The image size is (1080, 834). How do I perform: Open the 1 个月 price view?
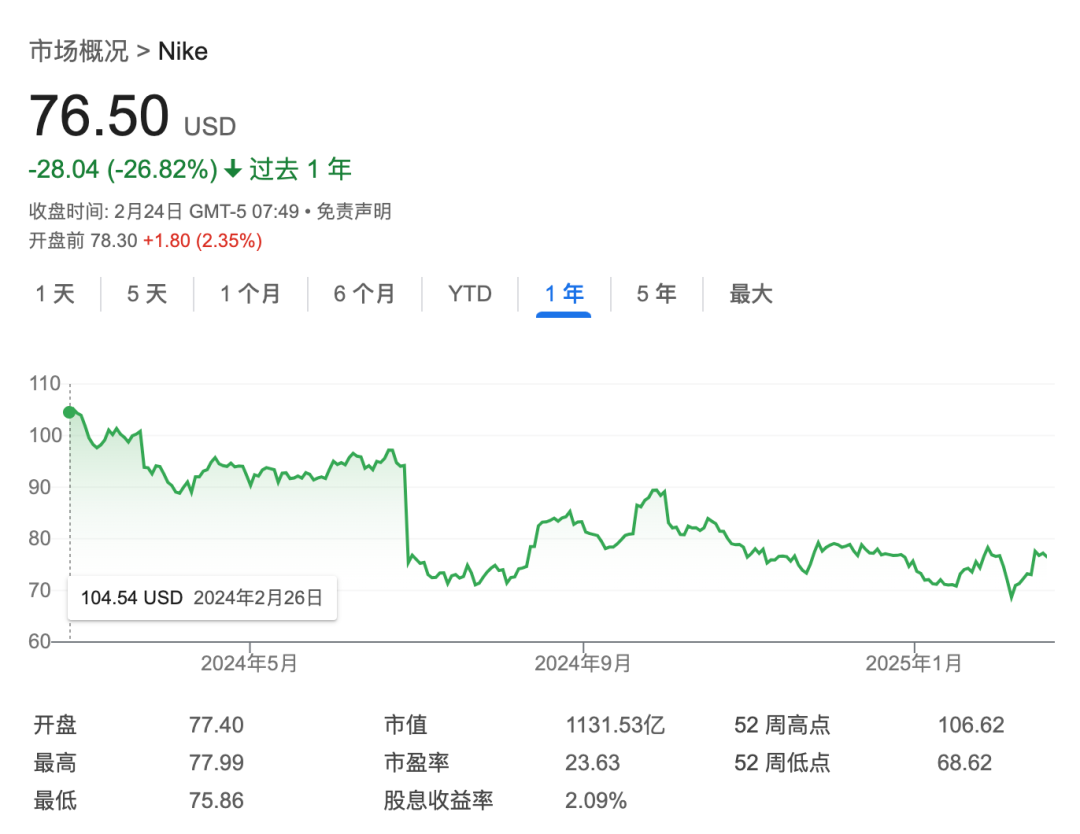pyautogui.click(x=250, y=294)
